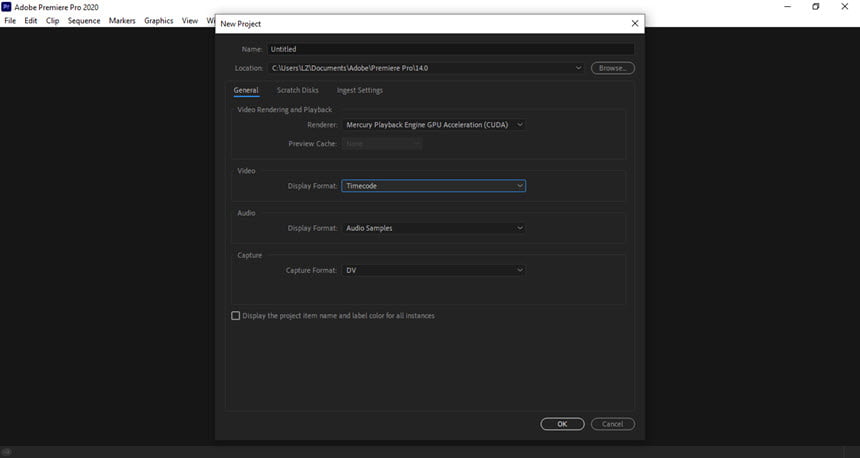Close the Adobe Premiere Pro window
860x458 pixels.
click(x=845, y=7)
